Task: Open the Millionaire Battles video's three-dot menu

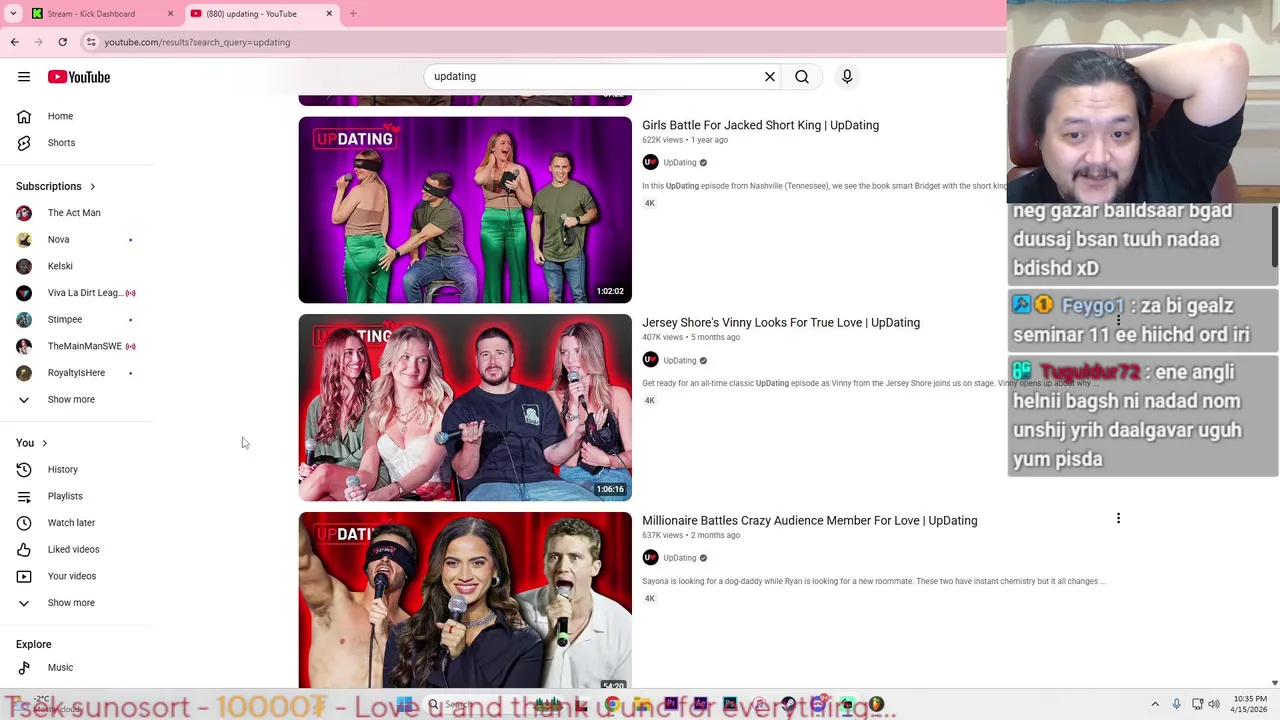Action: 1118,518
